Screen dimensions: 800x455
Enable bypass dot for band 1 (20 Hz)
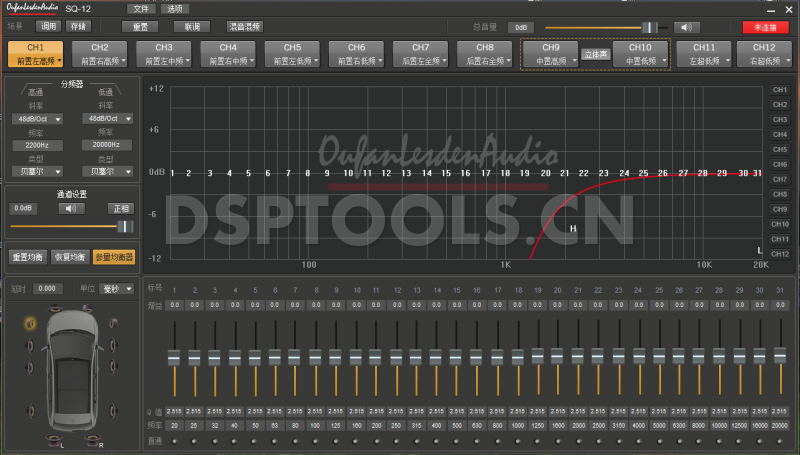pyautogui.click(x=174, y=441)
